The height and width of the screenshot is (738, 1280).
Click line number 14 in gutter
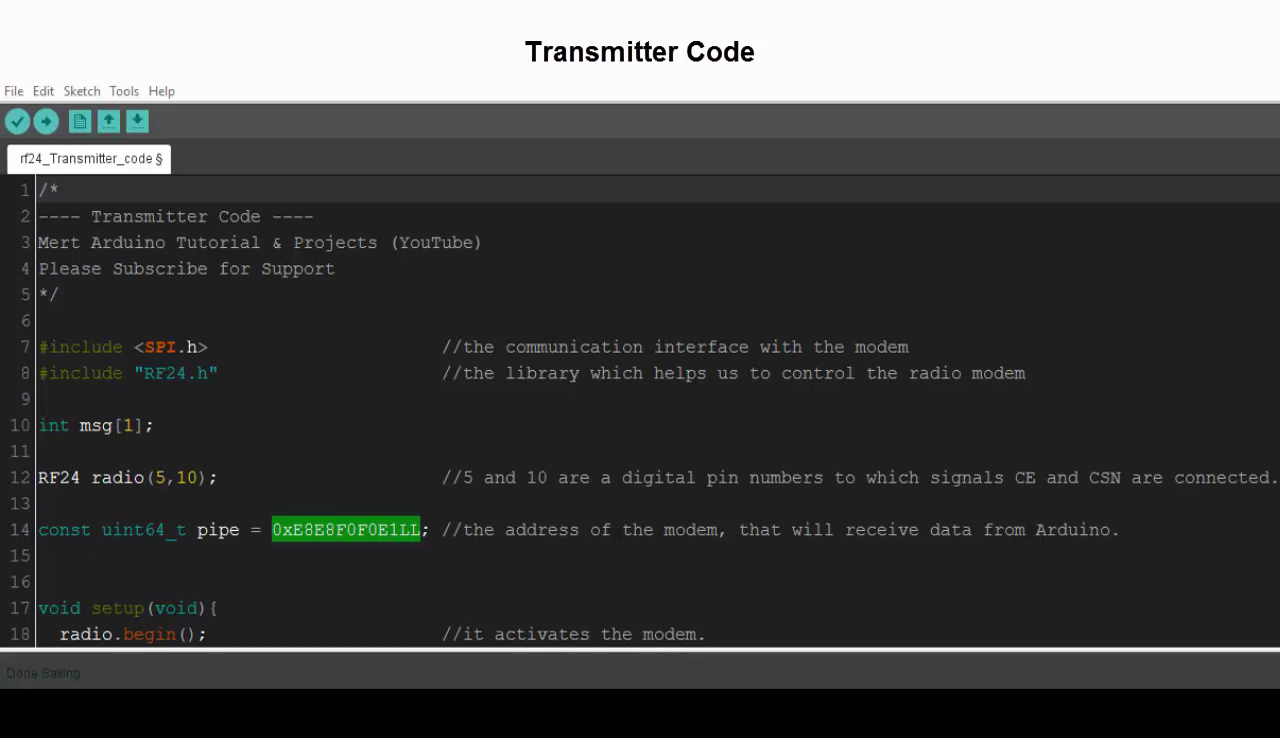click(20, 530)
